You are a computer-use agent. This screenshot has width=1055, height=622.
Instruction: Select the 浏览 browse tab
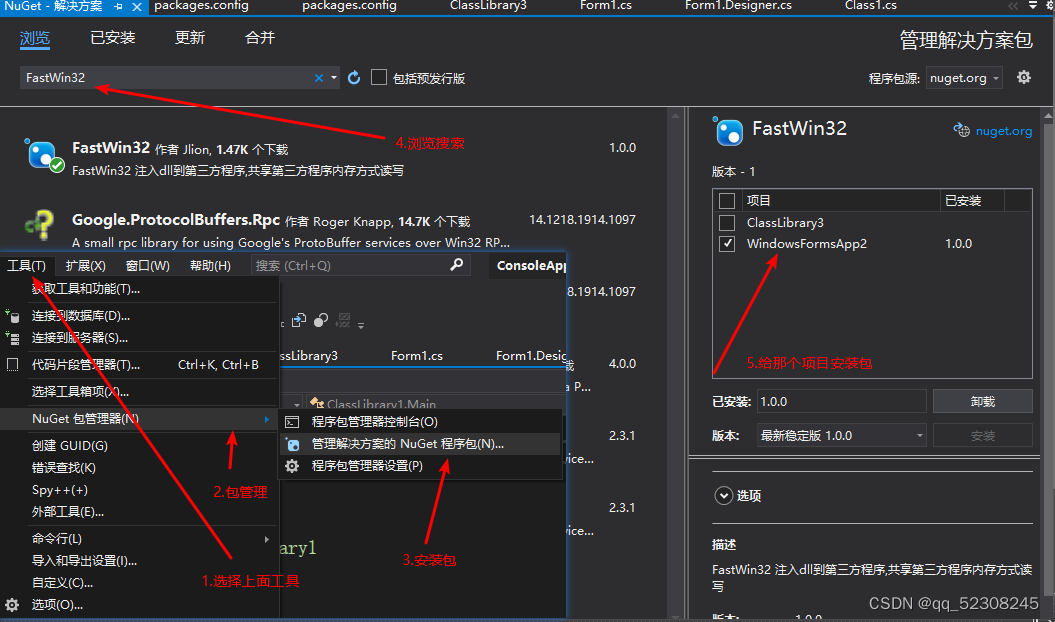point(35,38)
